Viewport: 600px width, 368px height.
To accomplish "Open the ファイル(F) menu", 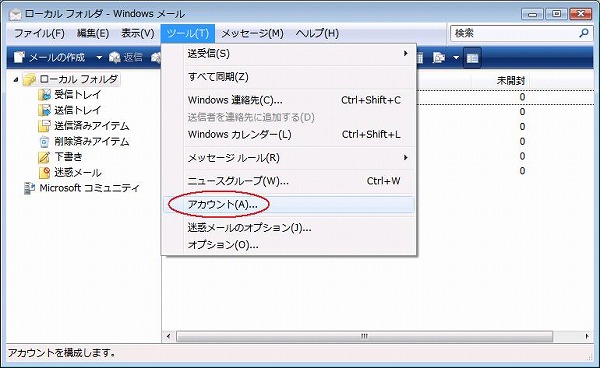I will click(39, 33).
